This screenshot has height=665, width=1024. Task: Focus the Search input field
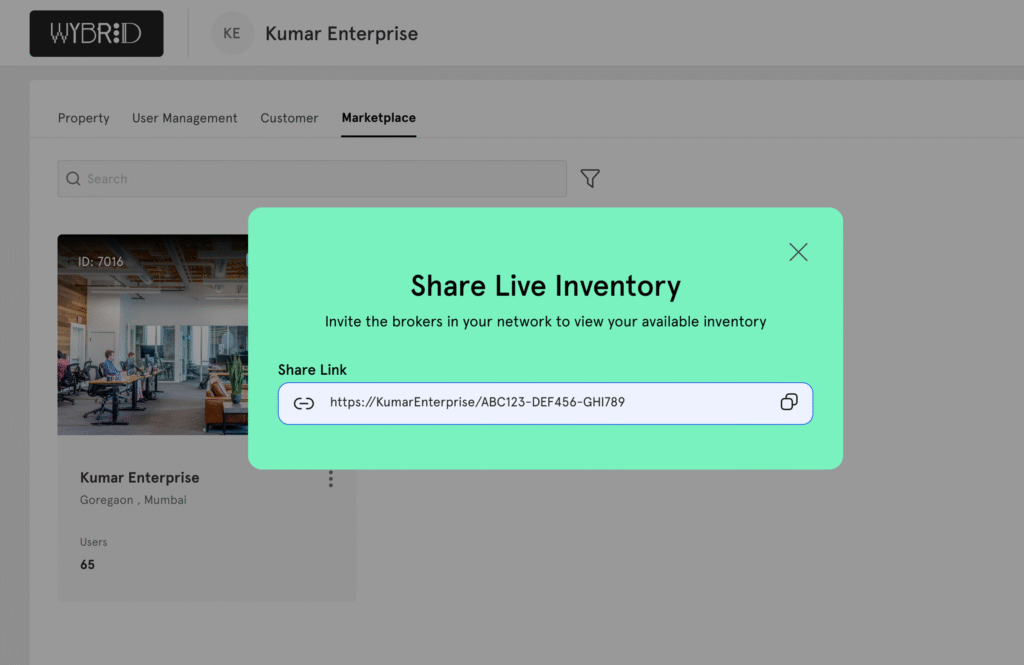click(320, 179)
